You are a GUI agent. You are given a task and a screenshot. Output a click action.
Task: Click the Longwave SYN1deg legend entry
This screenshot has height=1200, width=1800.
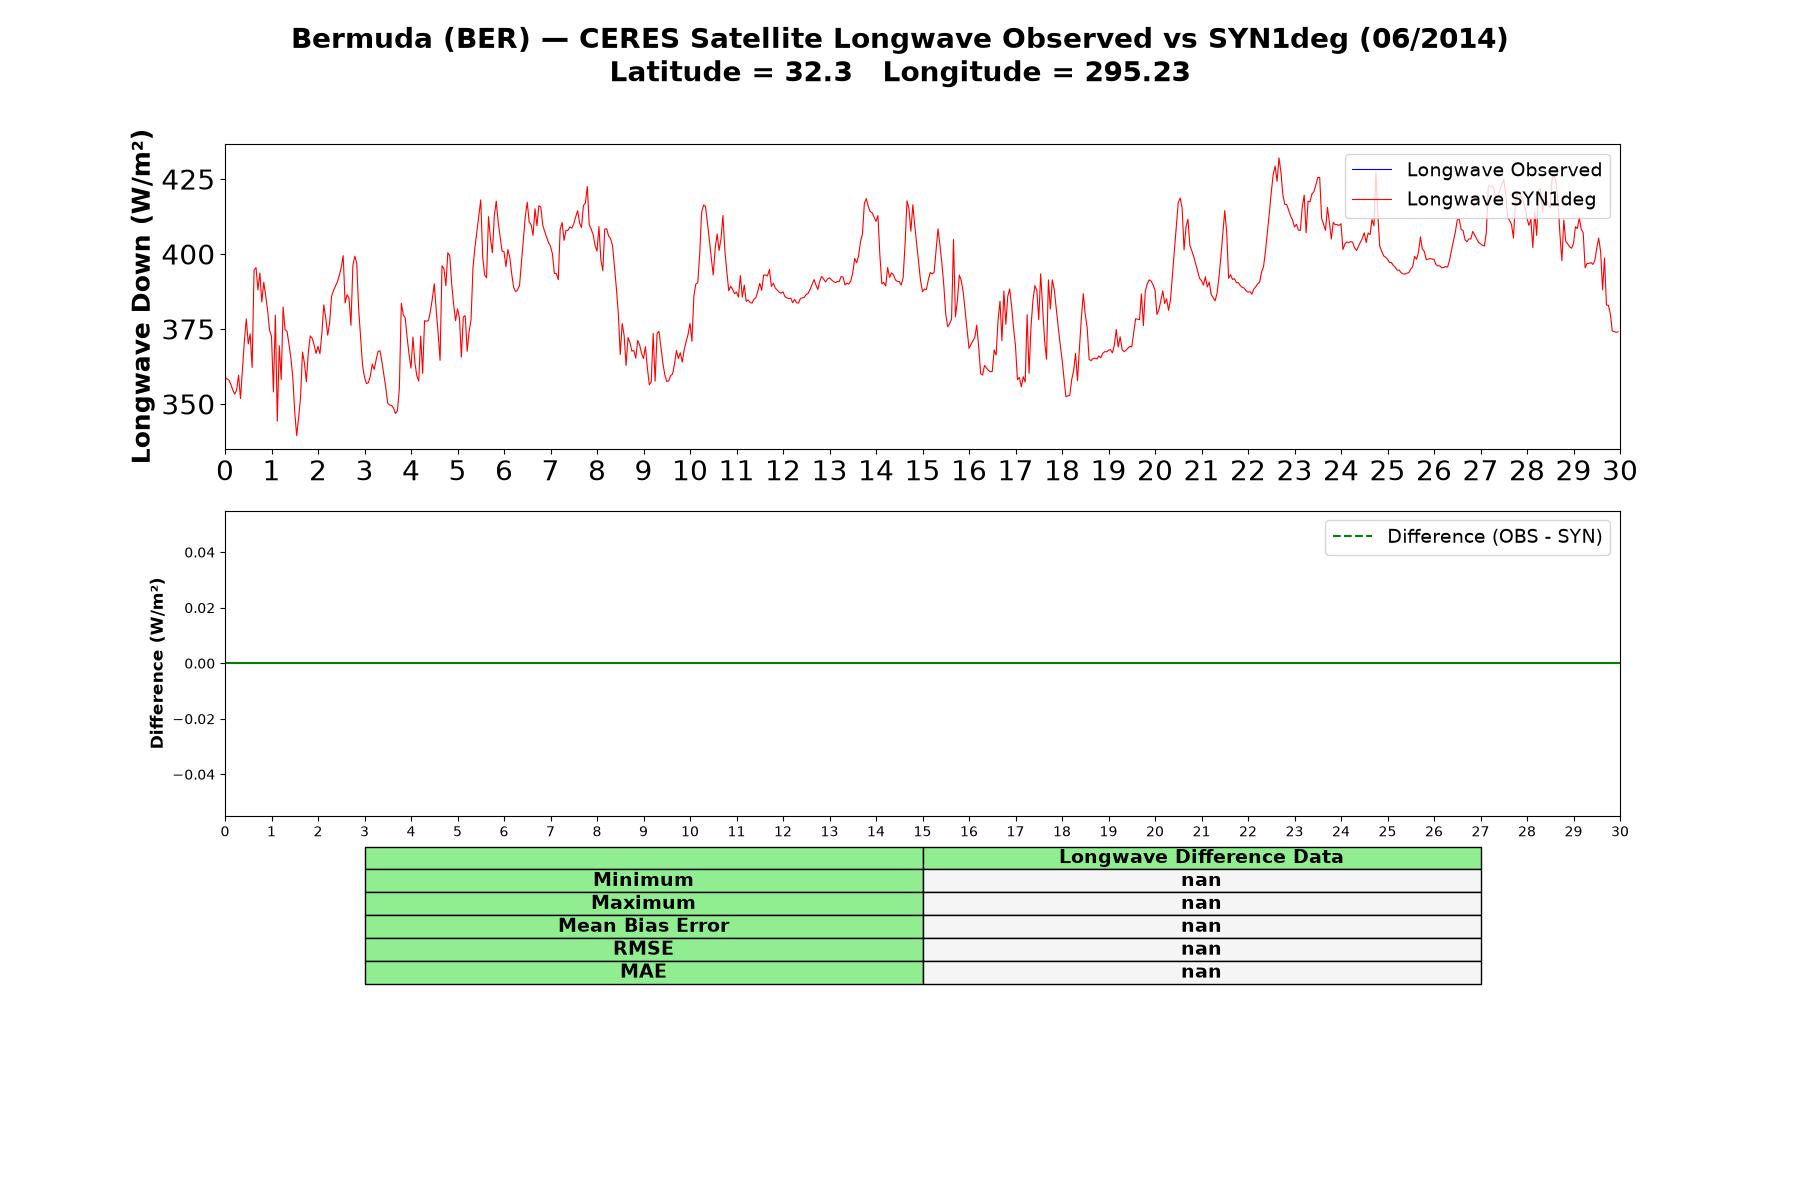pos(1474,199)
